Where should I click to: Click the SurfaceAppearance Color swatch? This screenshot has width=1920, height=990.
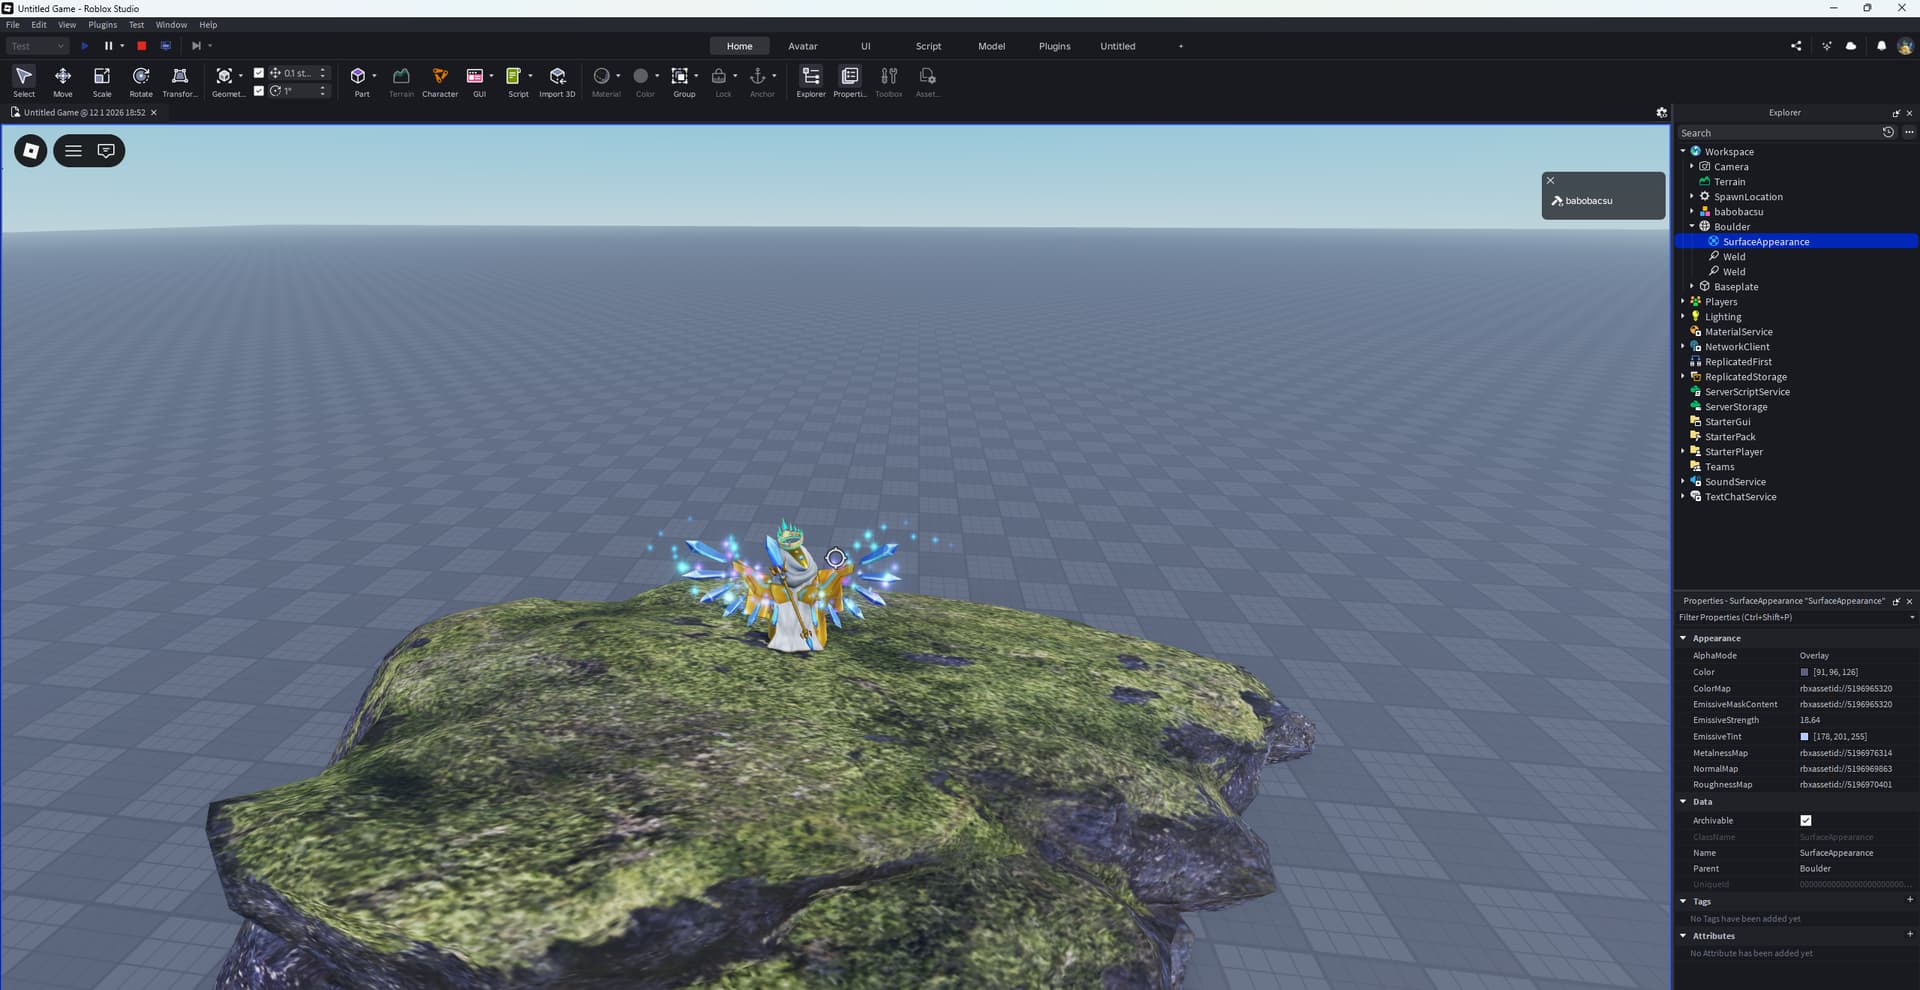[x=1805, y=673]
